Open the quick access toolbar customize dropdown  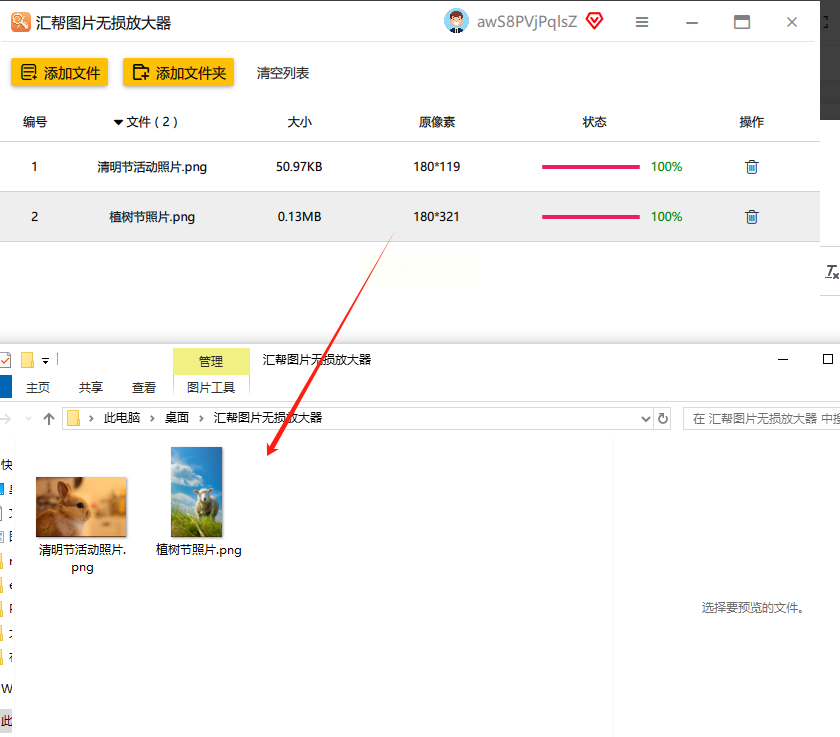tap(46, 360)
